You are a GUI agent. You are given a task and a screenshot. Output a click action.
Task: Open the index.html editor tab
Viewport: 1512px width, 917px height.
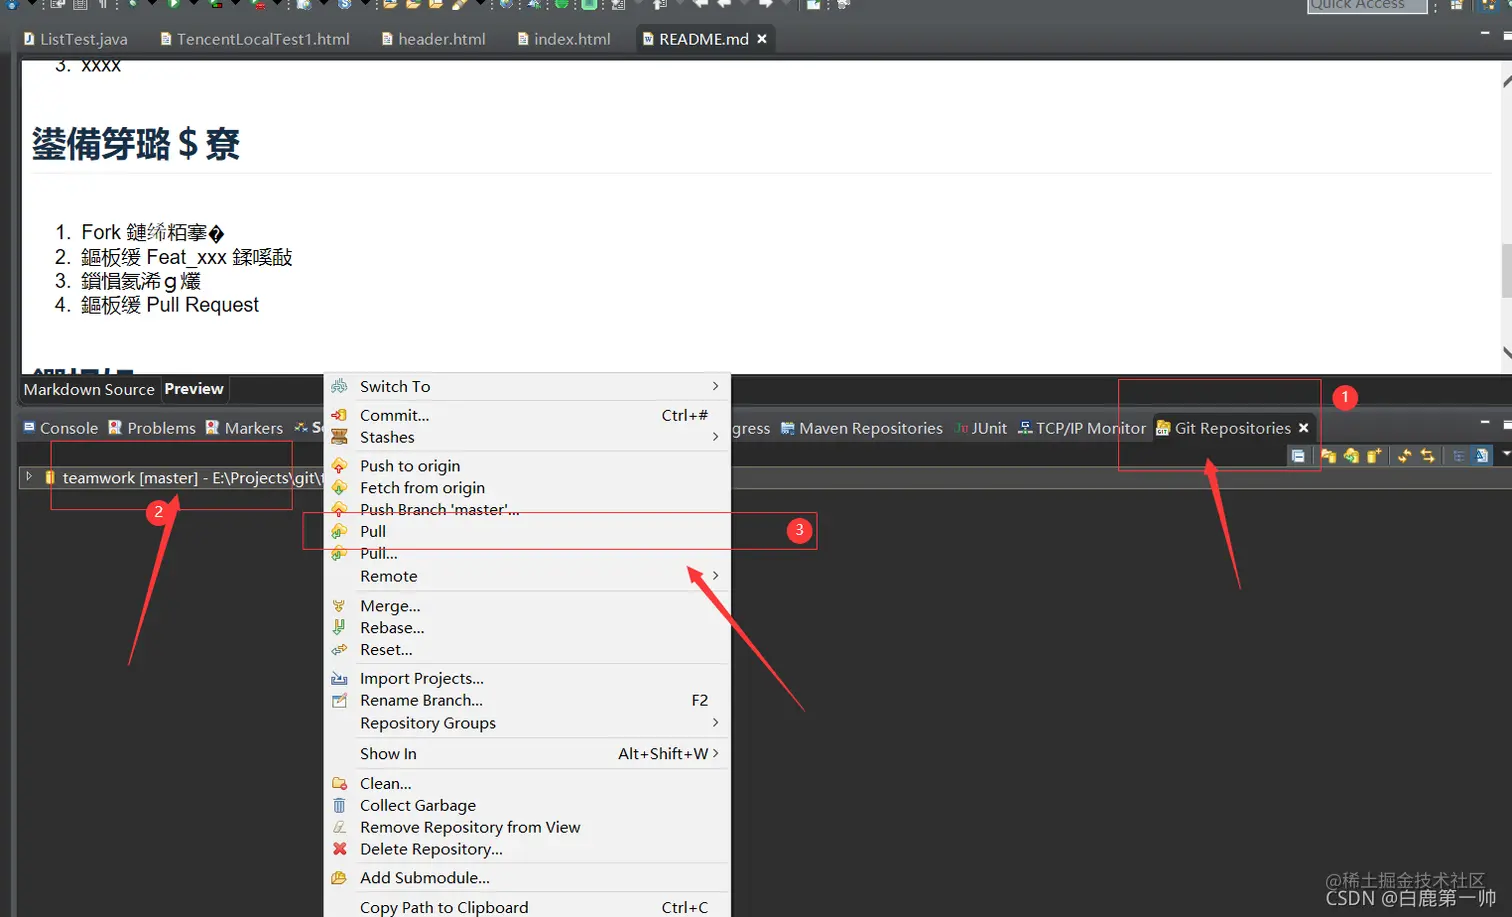coord(564,39)
